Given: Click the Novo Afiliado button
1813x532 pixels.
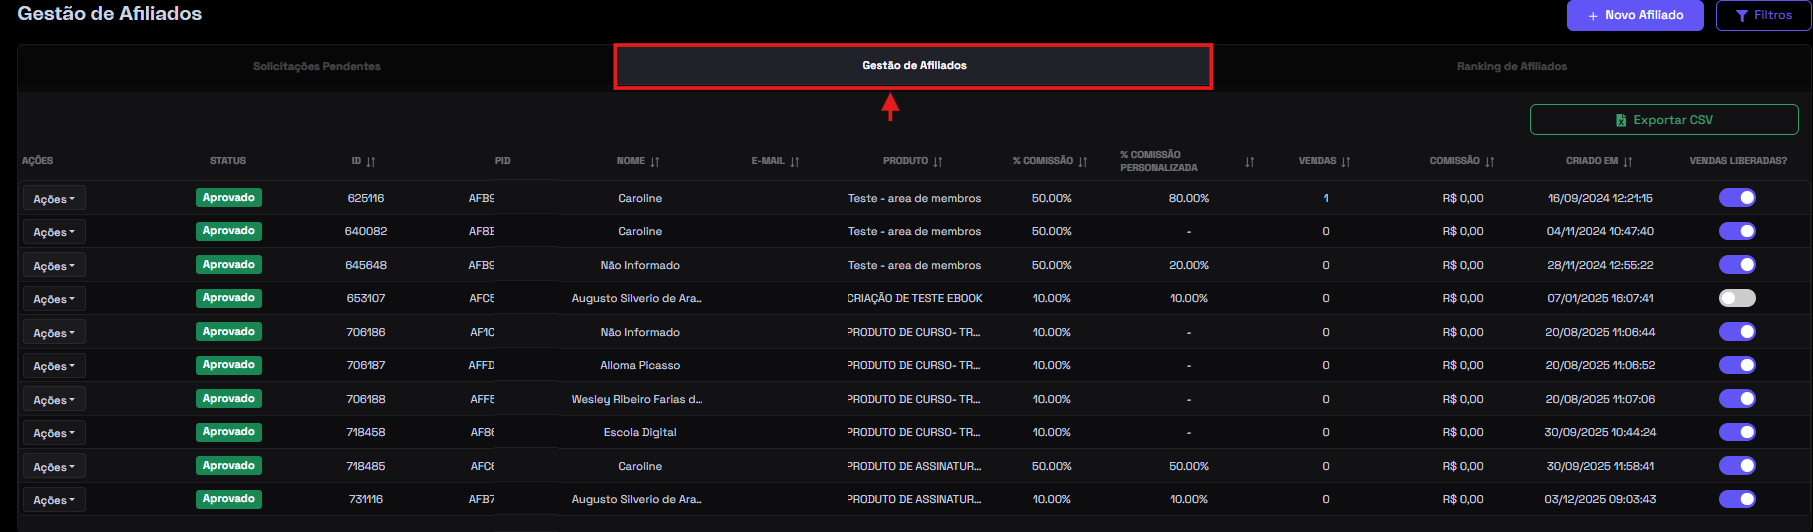Looking at the screenshot, I should [1635, 15].
